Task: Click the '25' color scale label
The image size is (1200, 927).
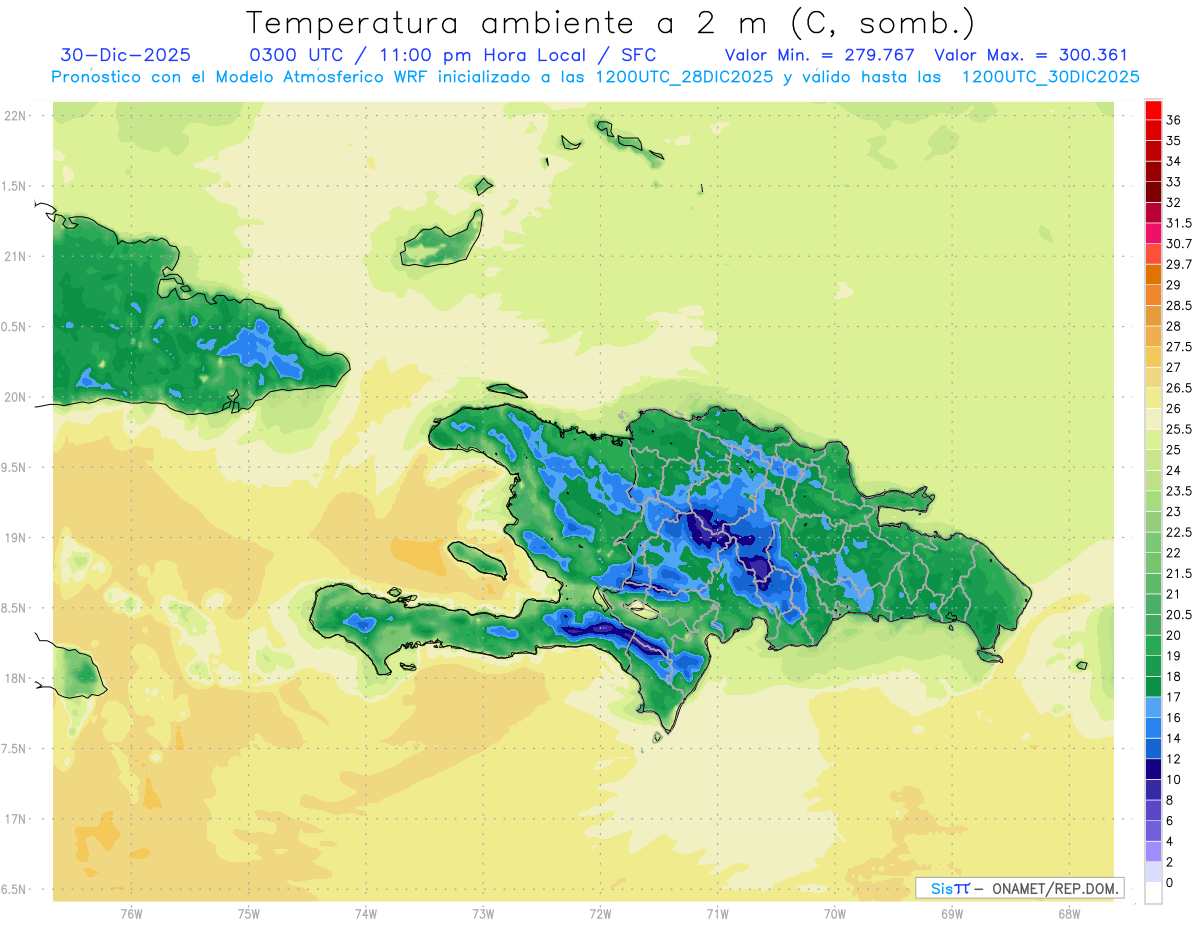Action: point(1174,450)
